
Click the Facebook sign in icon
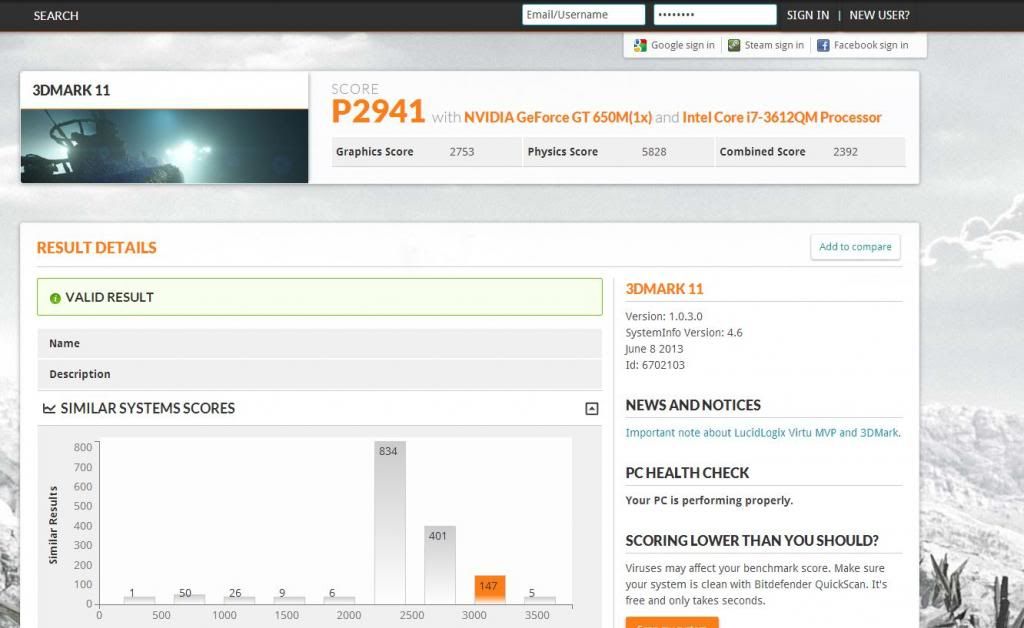[x=823, y=45]
